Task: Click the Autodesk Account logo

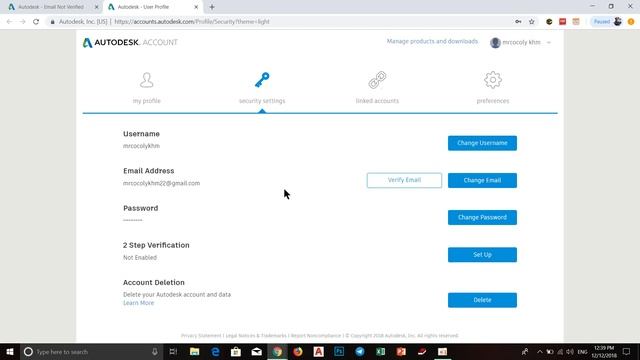Action: 130,42
